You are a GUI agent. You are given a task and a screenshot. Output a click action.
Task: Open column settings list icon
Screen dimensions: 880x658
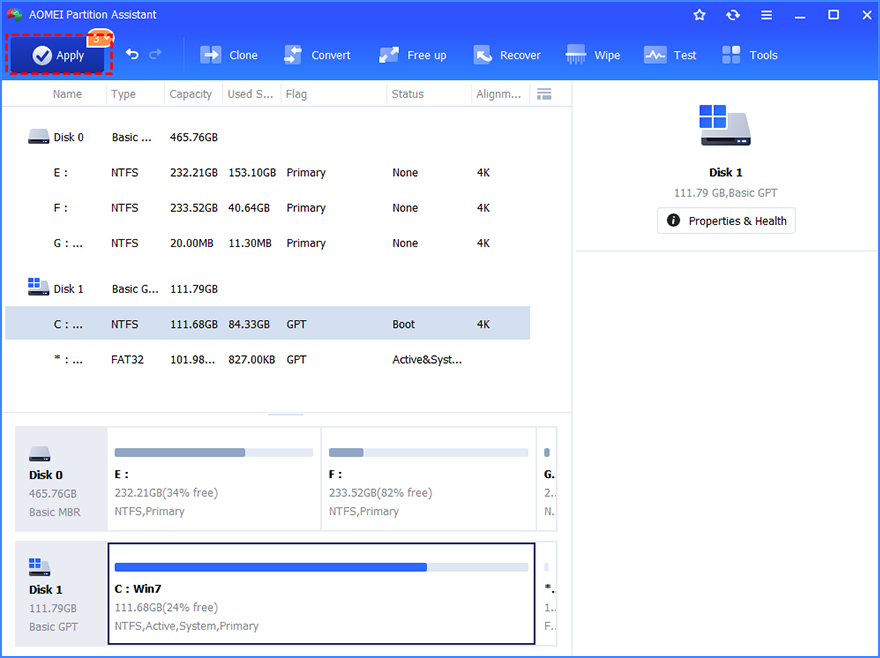[x=544, y=94]
